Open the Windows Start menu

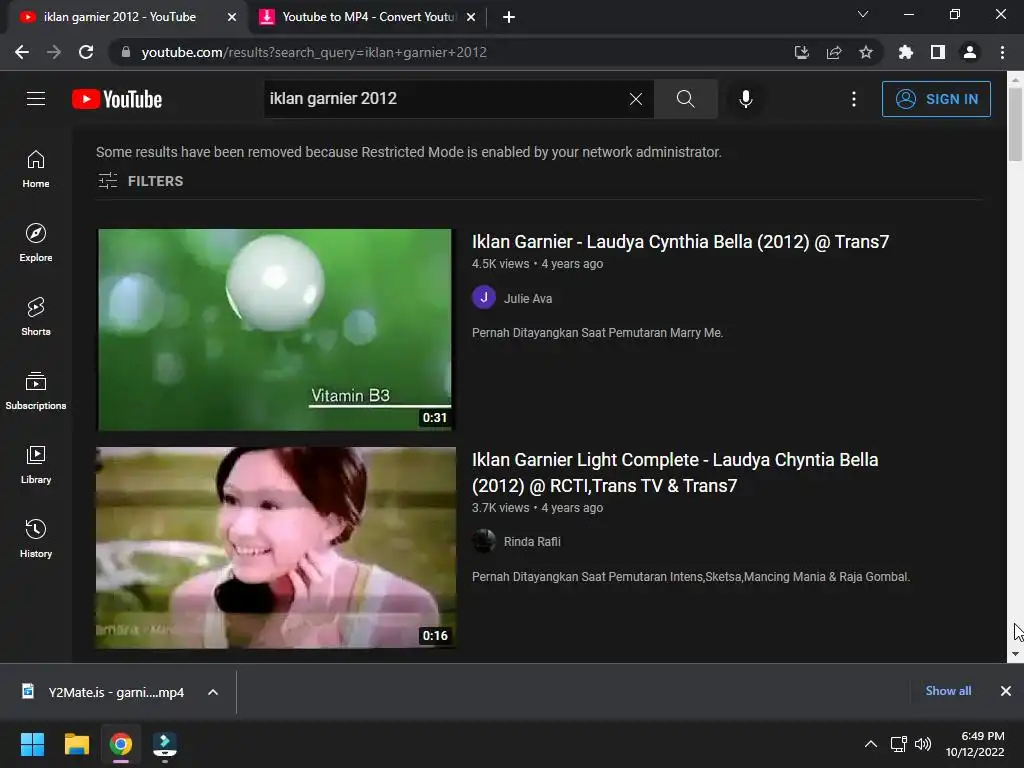[32, 744]
